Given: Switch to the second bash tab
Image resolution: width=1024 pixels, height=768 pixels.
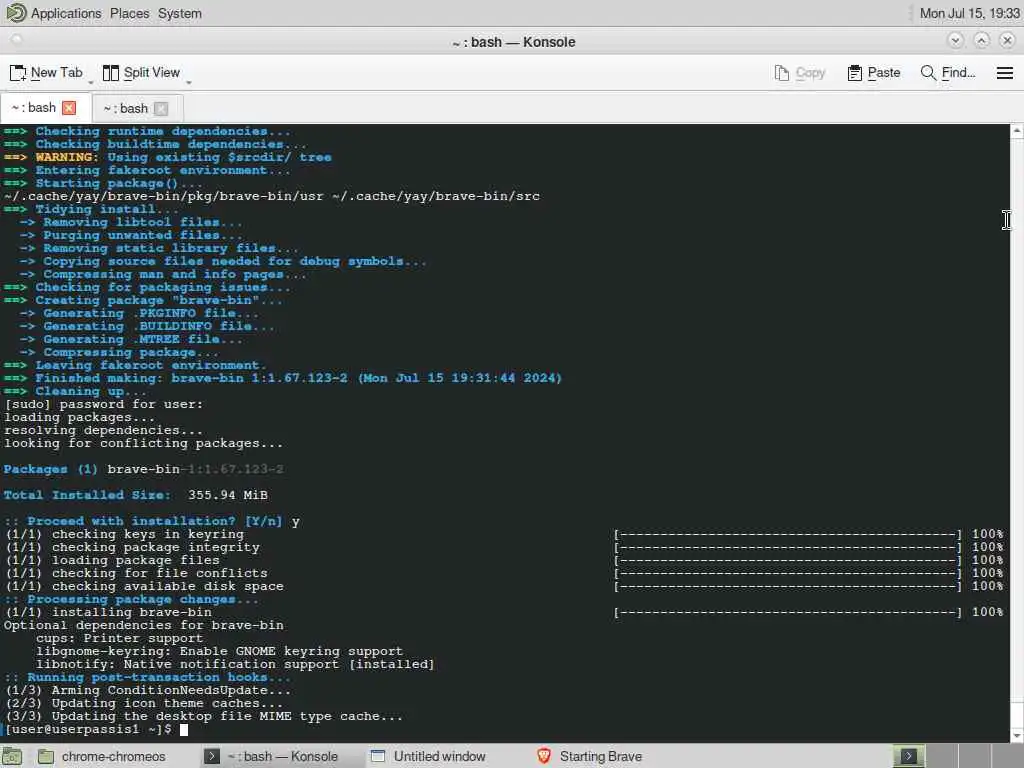Looking at the screenshot, I should pos(125,108).
